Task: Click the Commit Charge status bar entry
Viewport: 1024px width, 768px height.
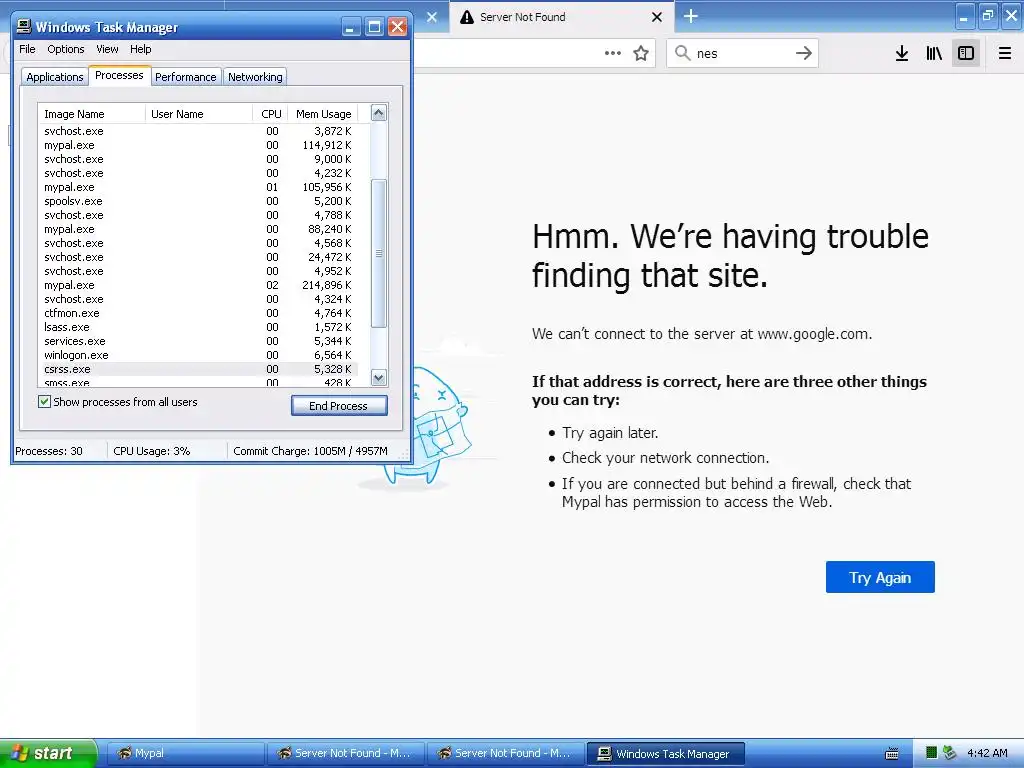Action: [310, 451]
